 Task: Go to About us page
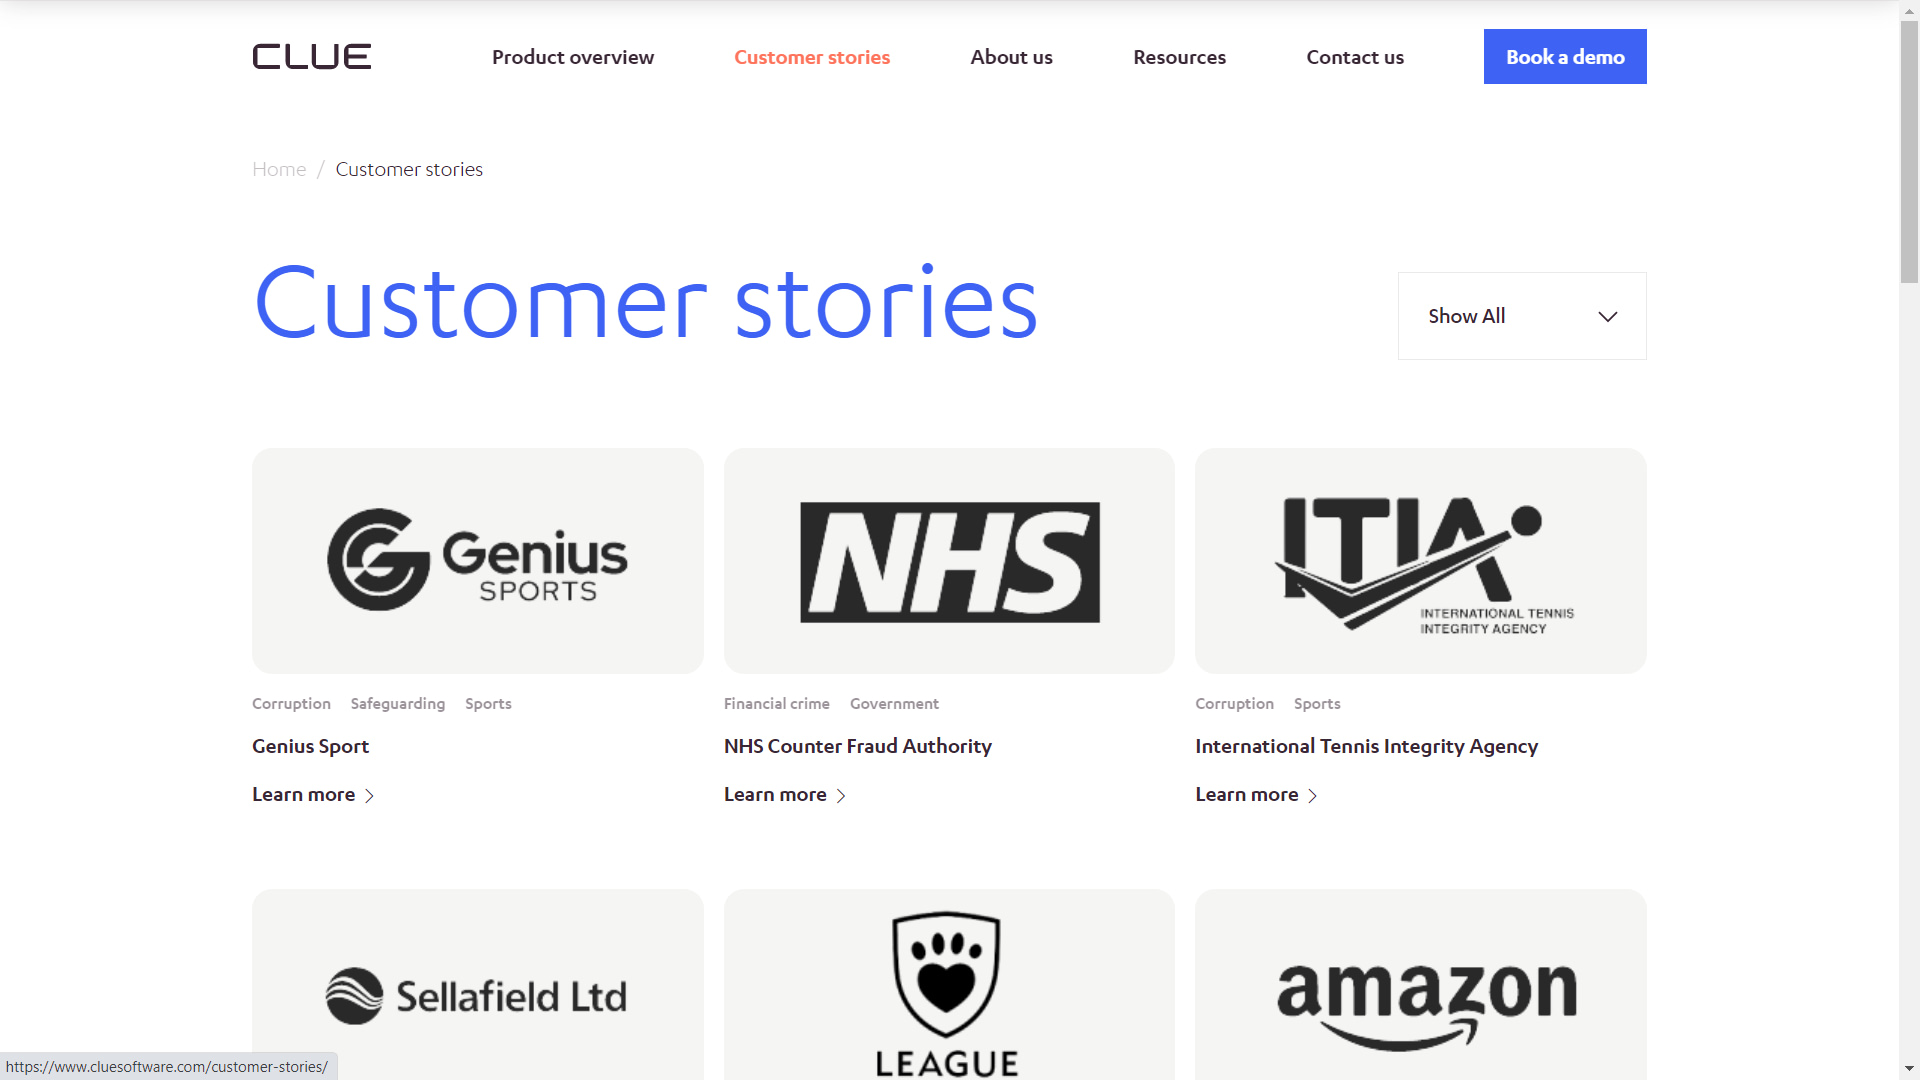pos(1011,57)
